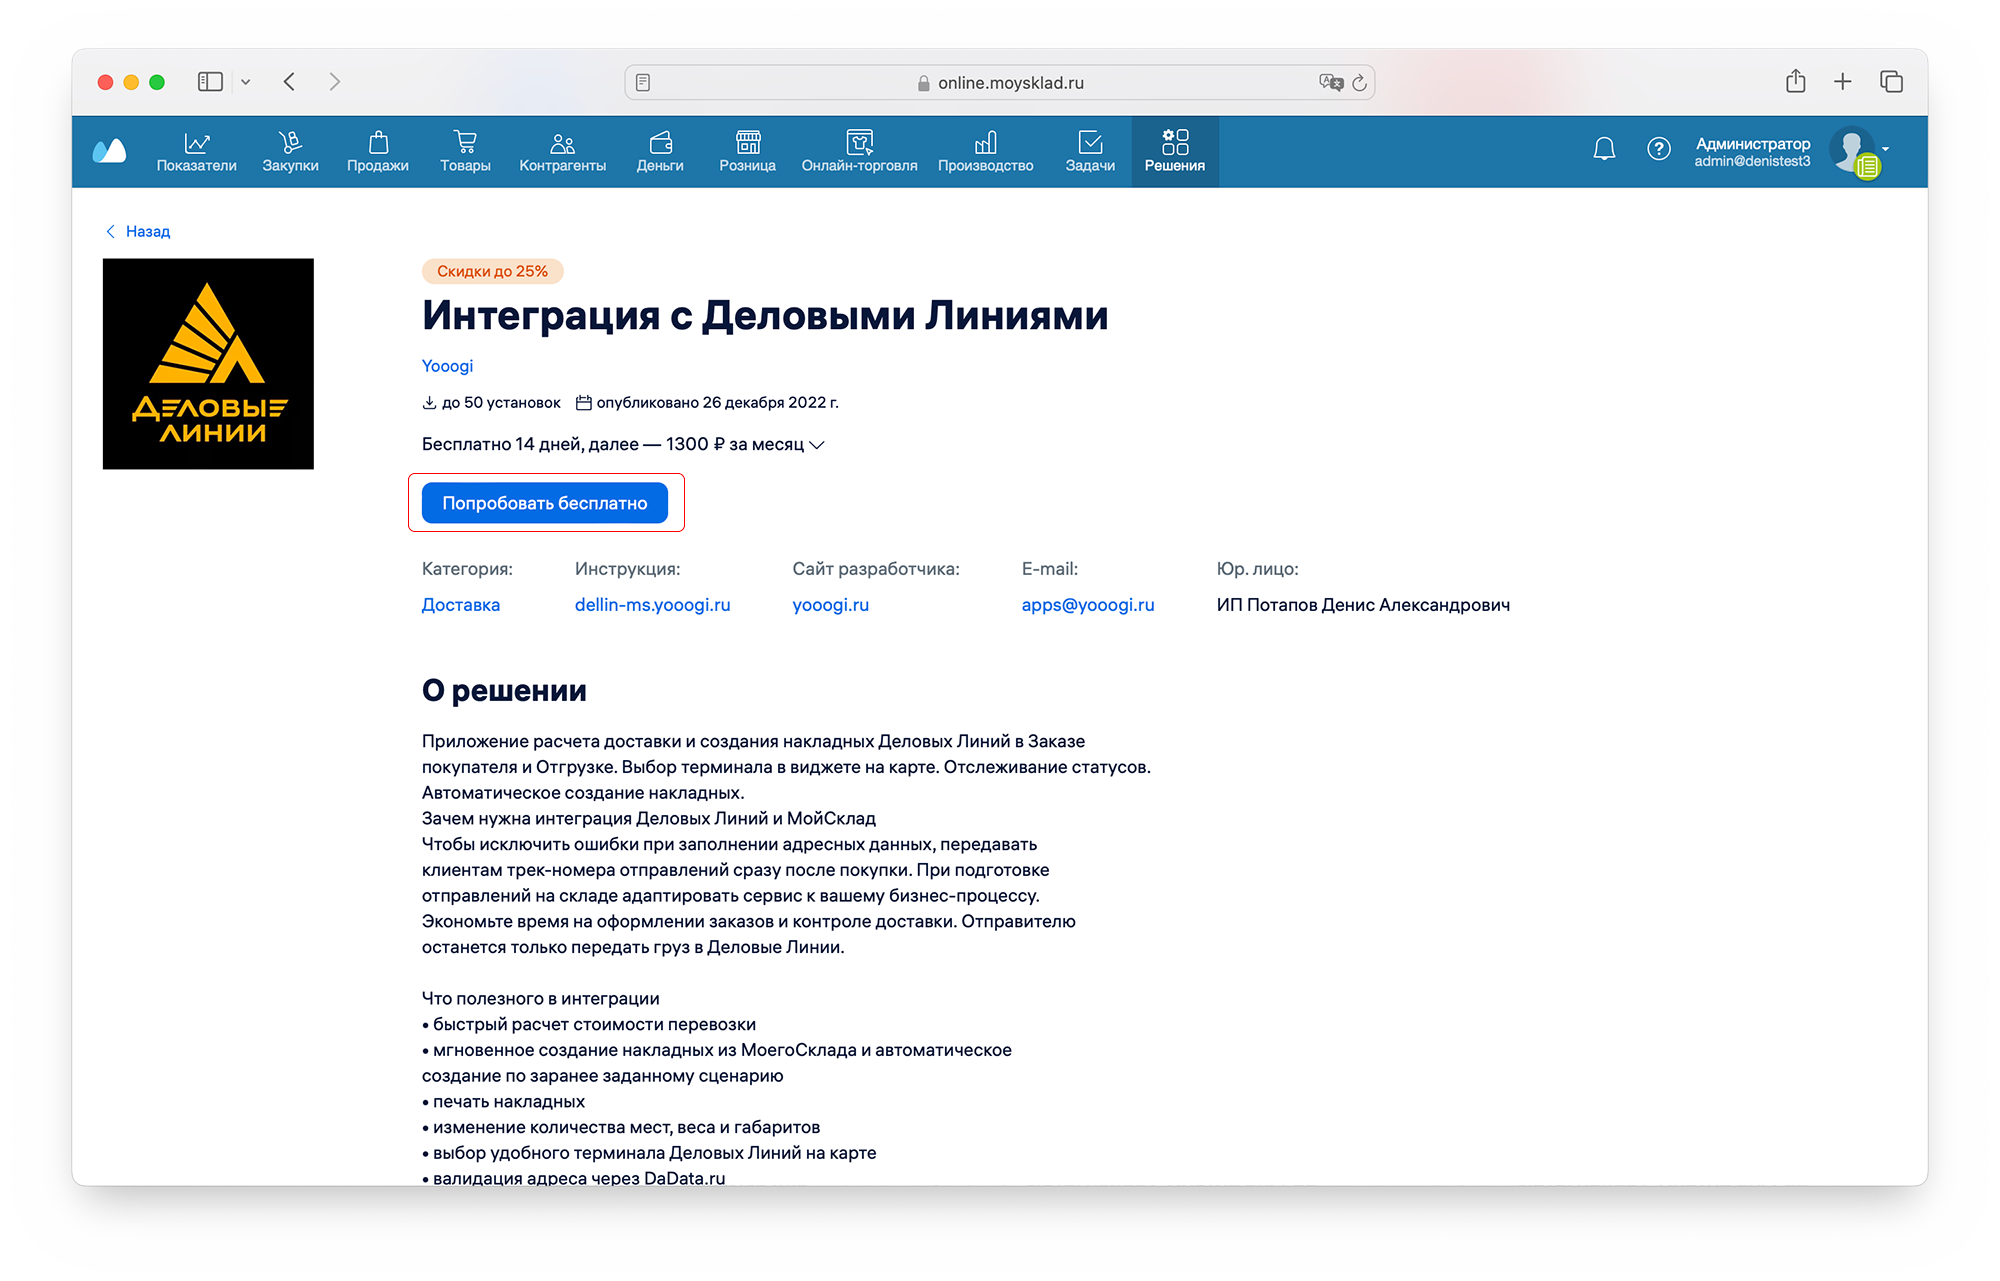This screenshot has height=1281, width=2000.
Task: Expand the pricing details chevron
Action: point(817,445)
